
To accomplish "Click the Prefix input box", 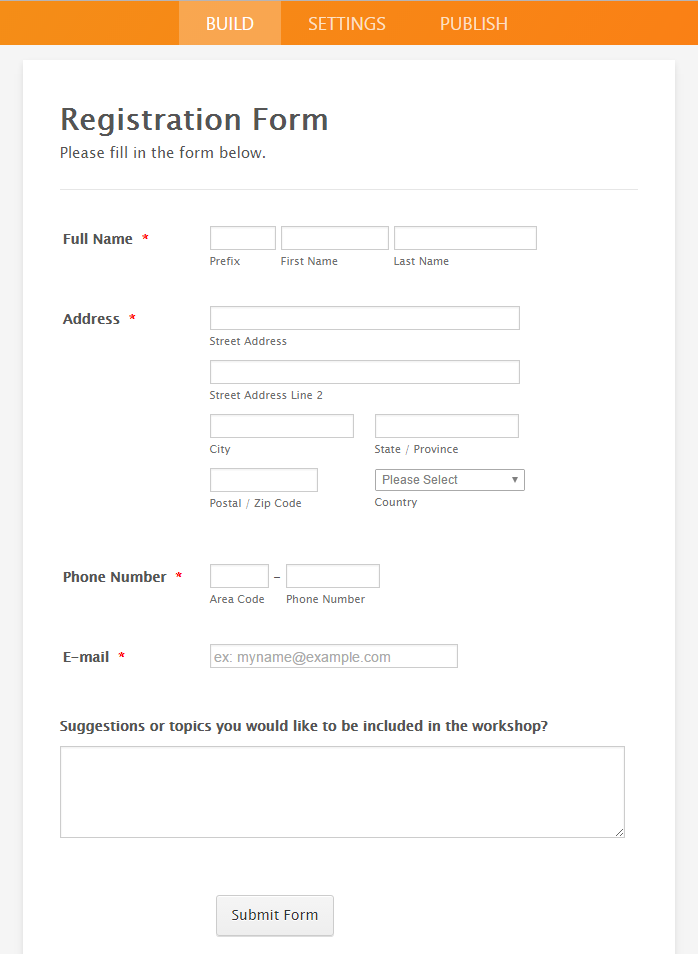I will [243, 238].
